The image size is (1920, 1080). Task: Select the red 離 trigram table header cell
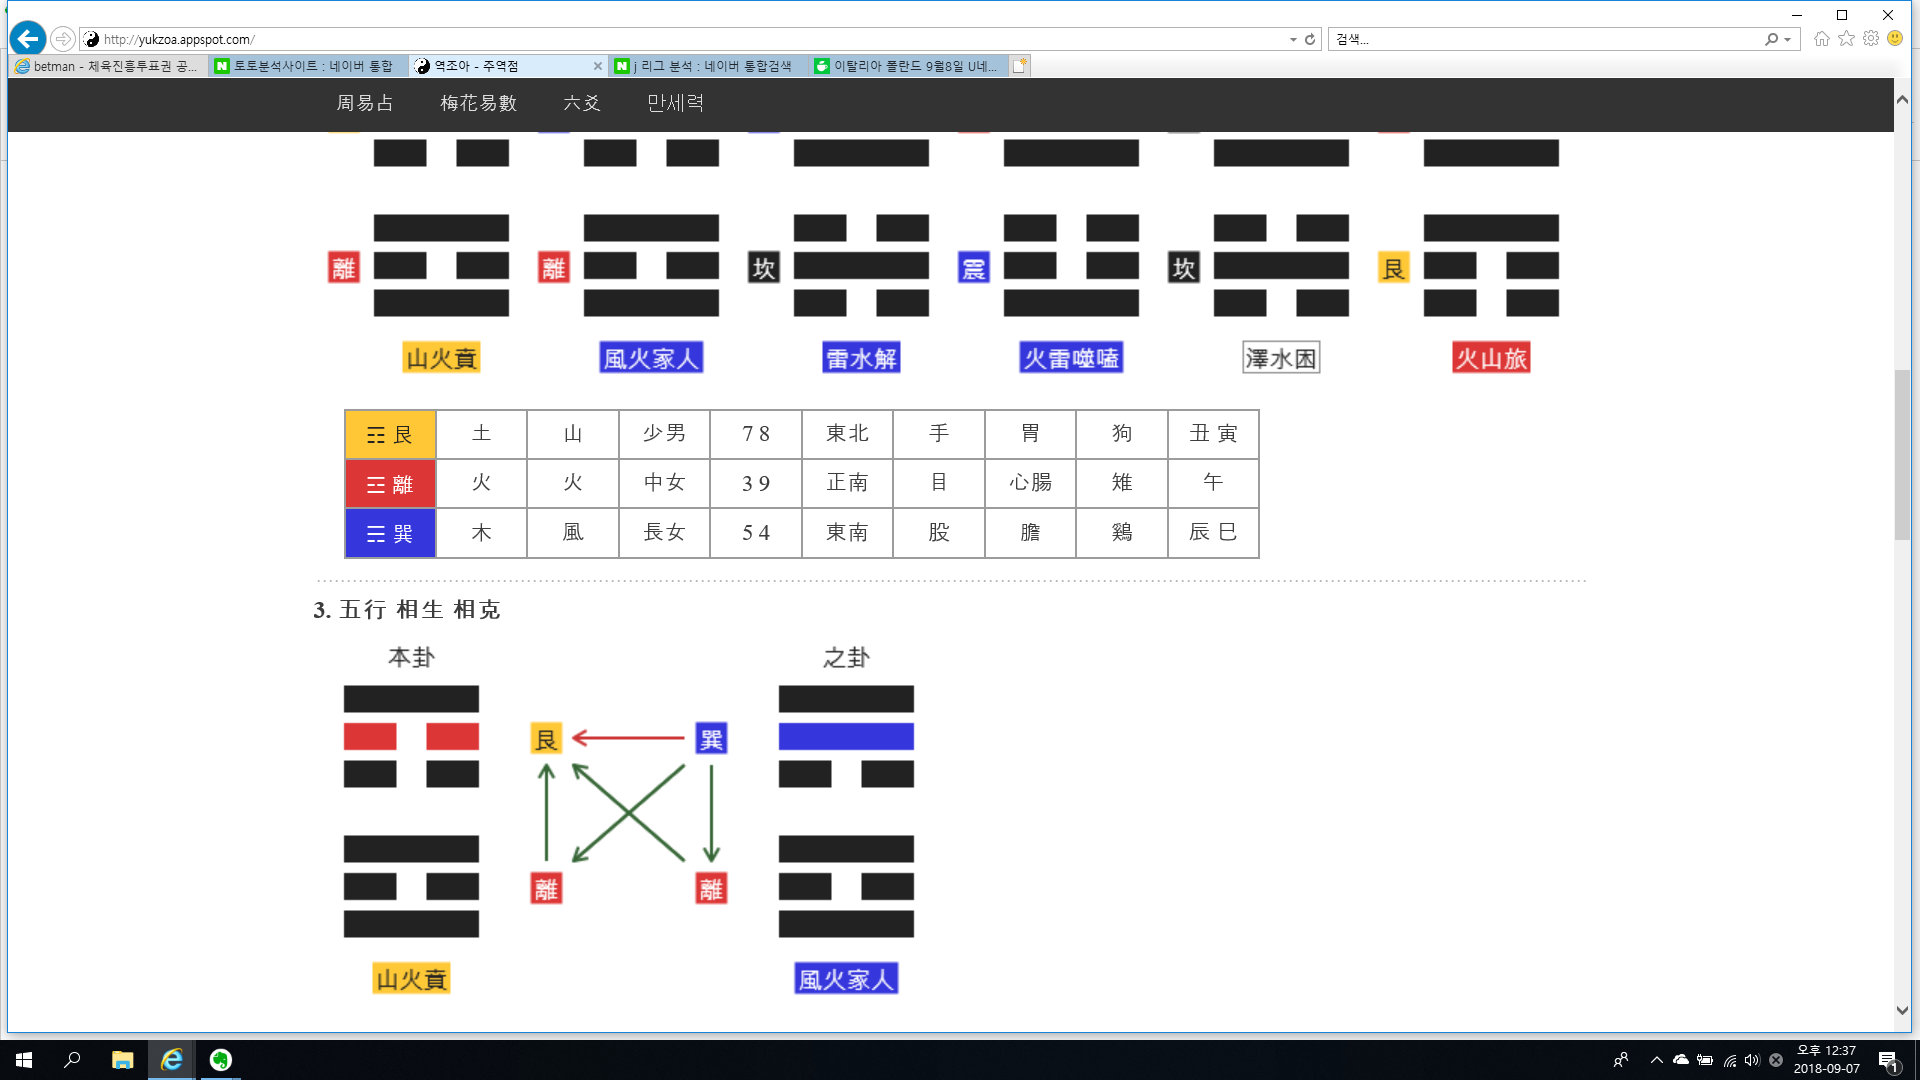(390, 484)
